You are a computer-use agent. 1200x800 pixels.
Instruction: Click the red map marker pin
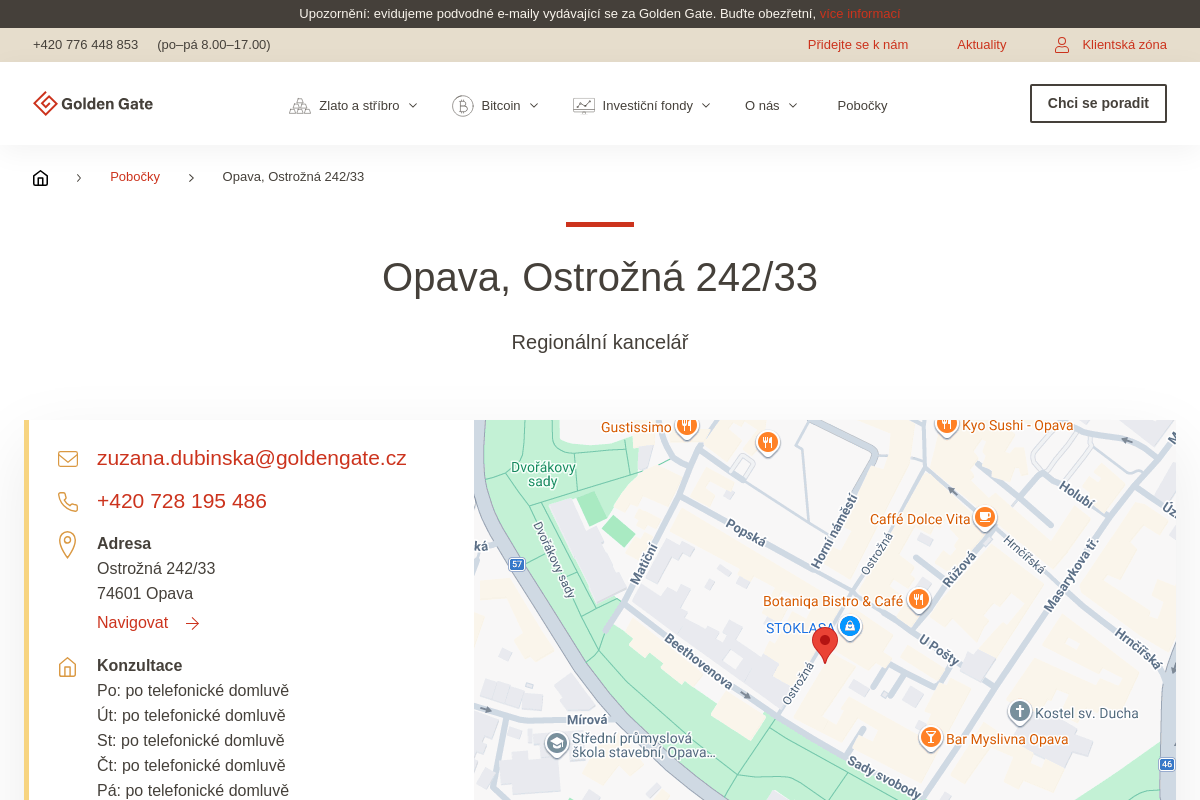(825, 644)
